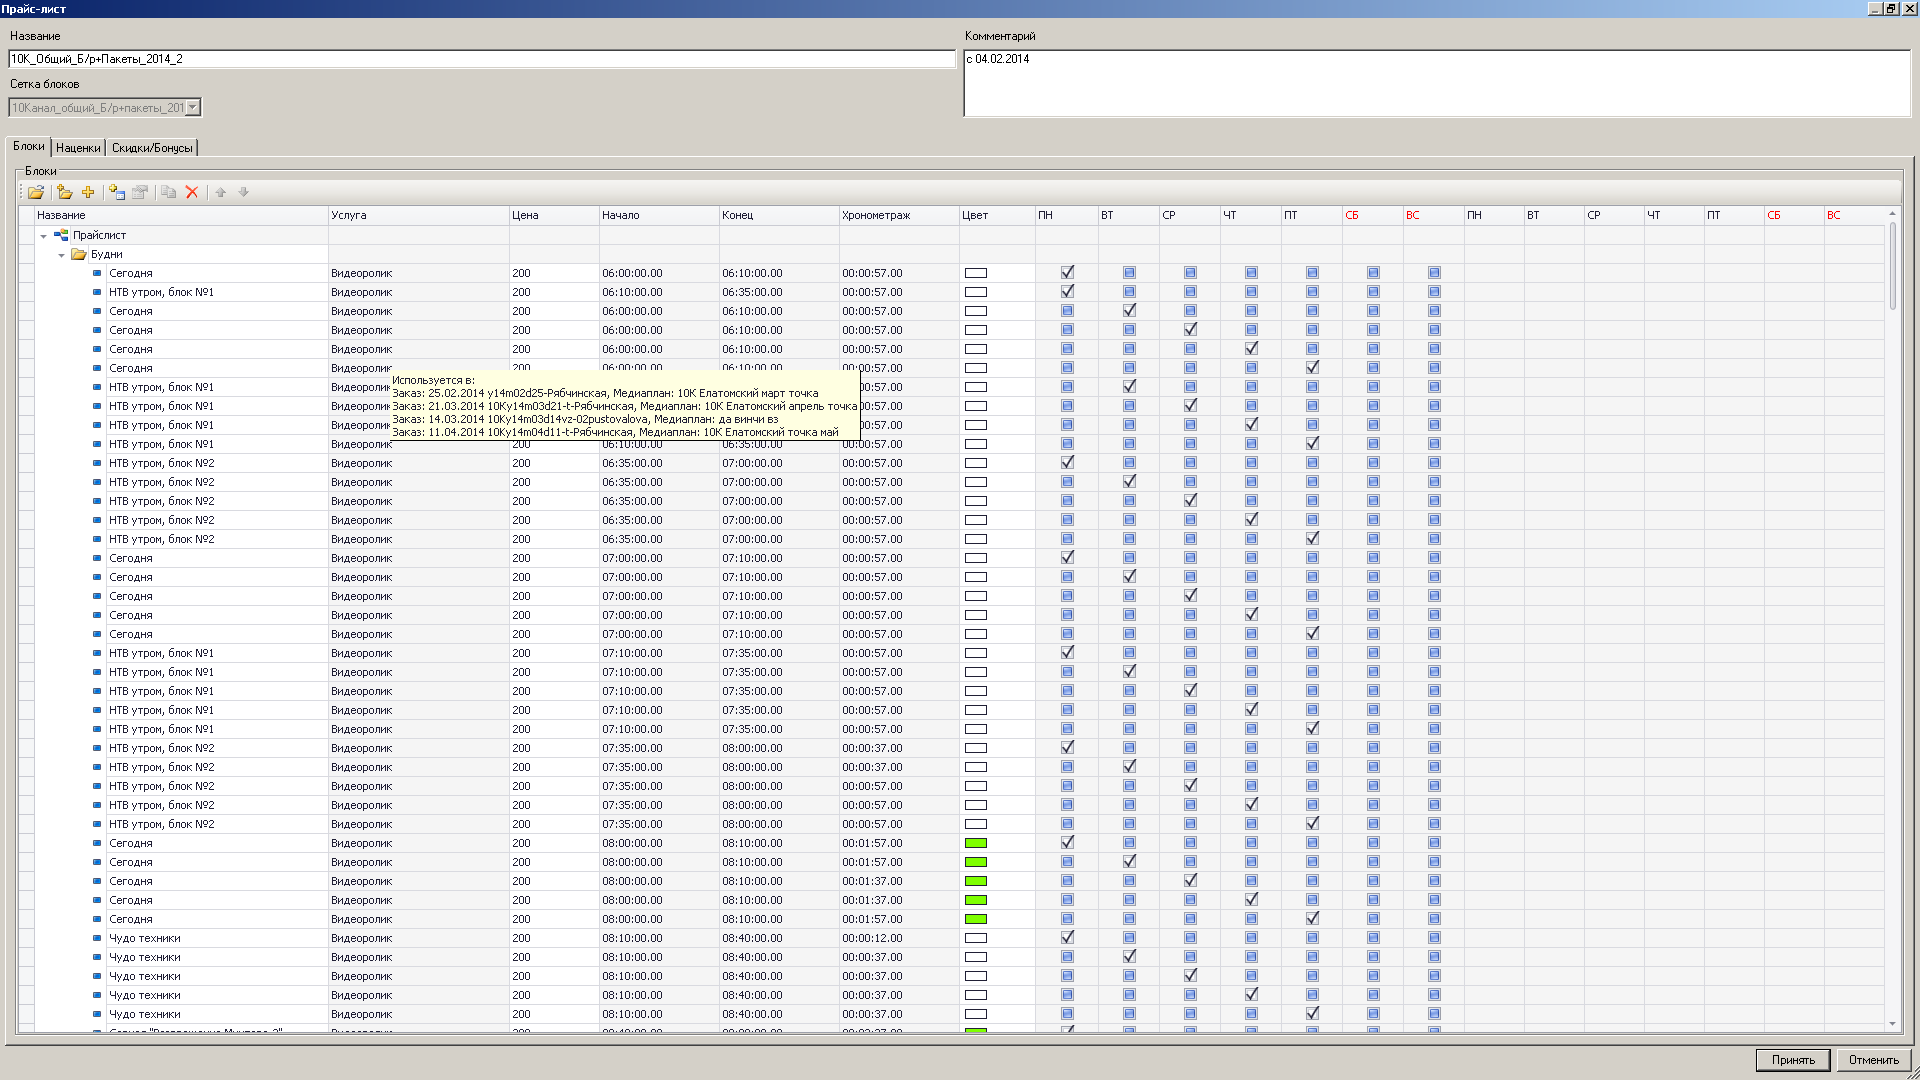This screenshot has height=1080, width=1920.
Task: Select the Прайслист tree root icon
Action: point(61,235)
